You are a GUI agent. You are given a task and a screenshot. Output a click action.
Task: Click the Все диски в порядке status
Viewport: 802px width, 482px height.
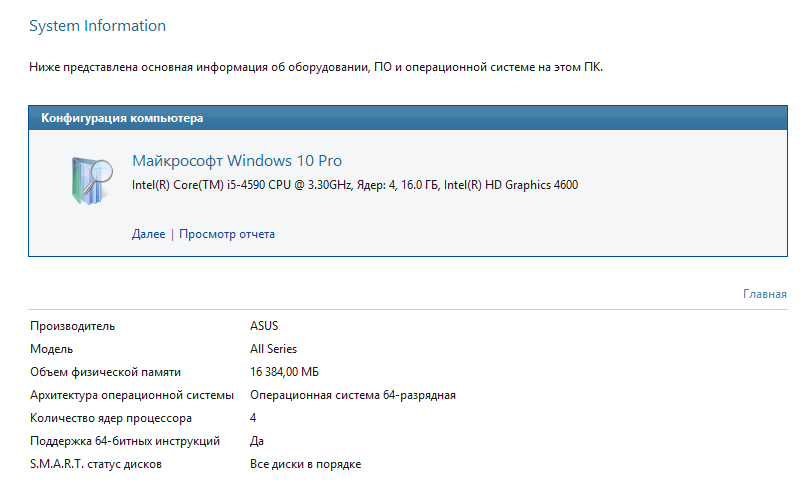click(305, 464)
